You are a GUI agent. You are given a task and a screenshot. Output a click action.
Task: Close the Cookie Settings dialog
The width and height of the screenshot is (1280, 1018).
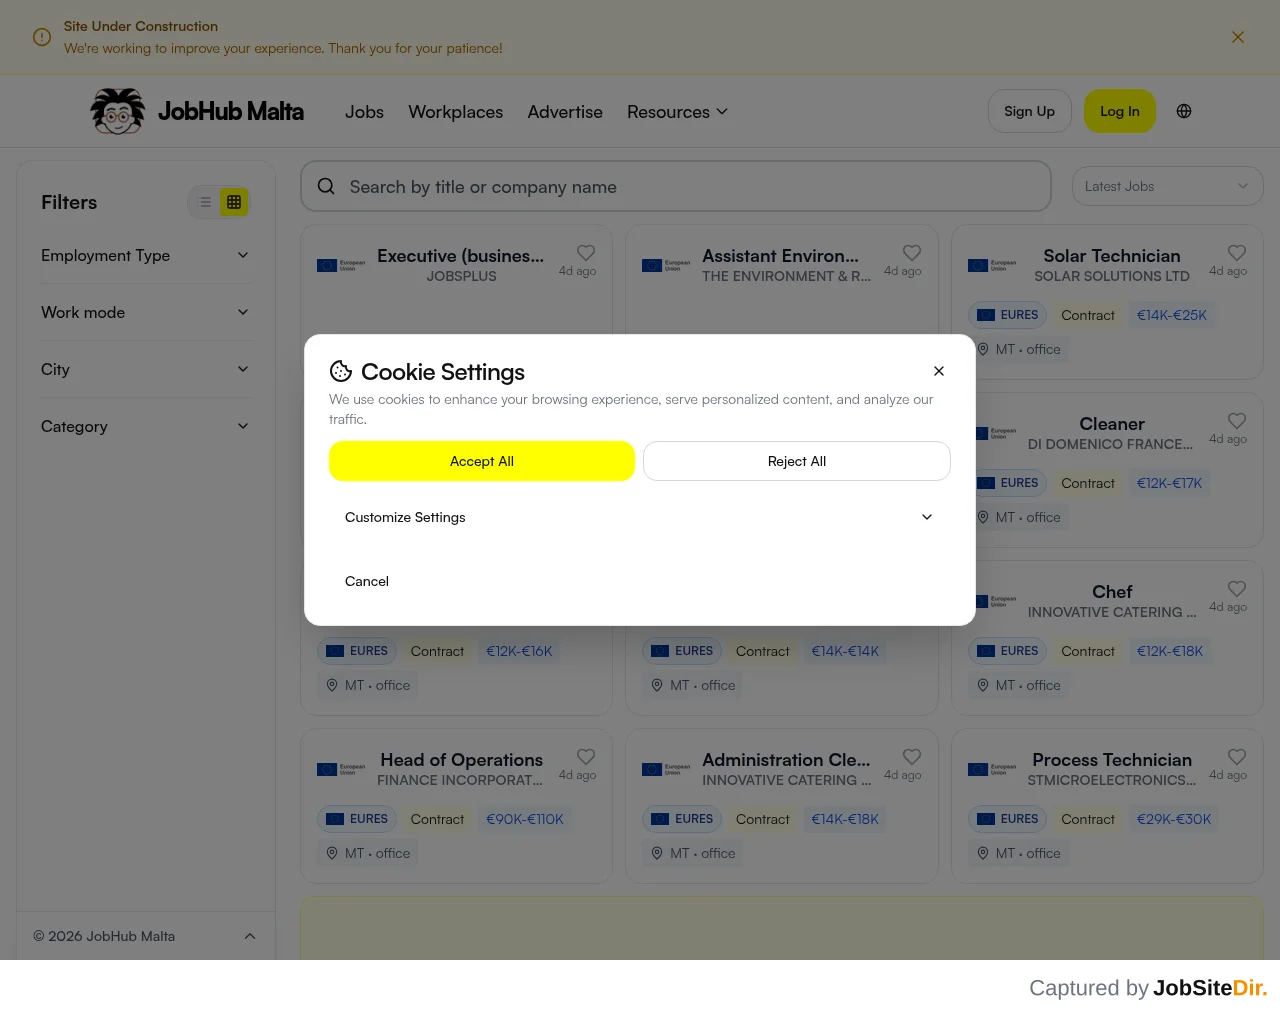[939, 371]
